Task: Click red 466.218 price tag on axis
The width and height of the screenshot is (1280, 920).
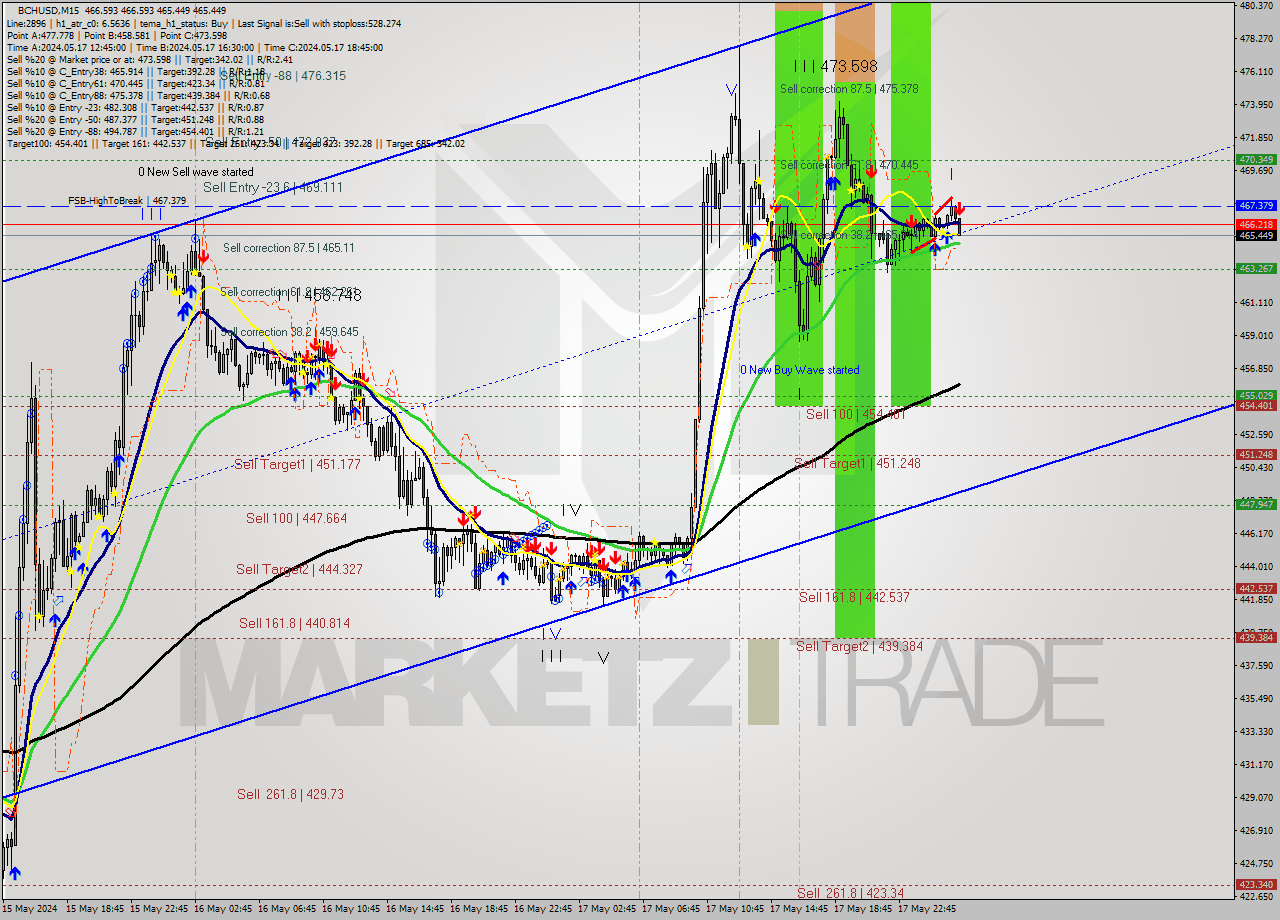Action: (1256, 225)
